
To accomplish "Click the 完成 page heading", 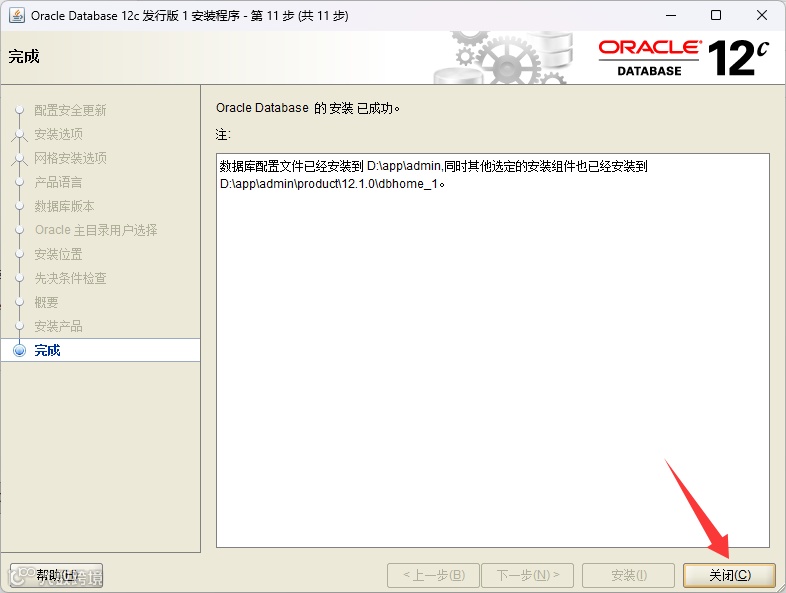I will point(24,56).
